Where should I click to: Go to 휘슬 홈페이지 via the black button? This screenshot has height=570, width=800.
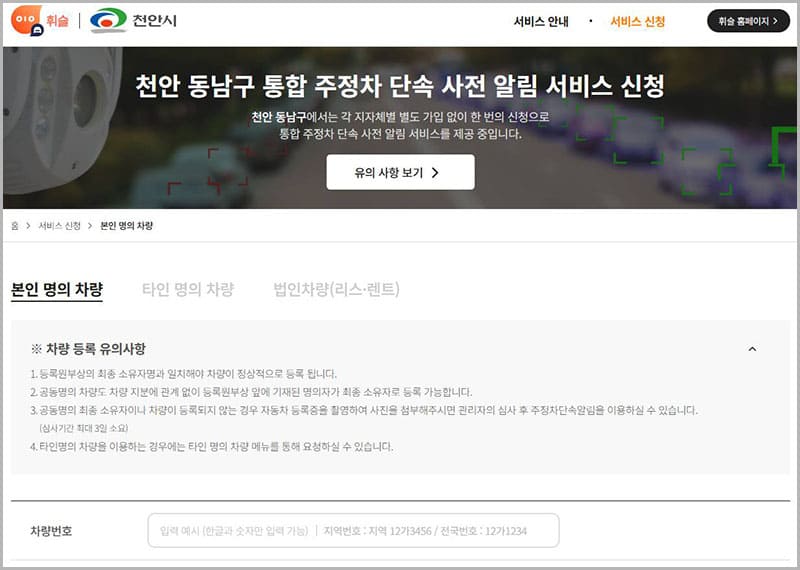tap(747, 21)
